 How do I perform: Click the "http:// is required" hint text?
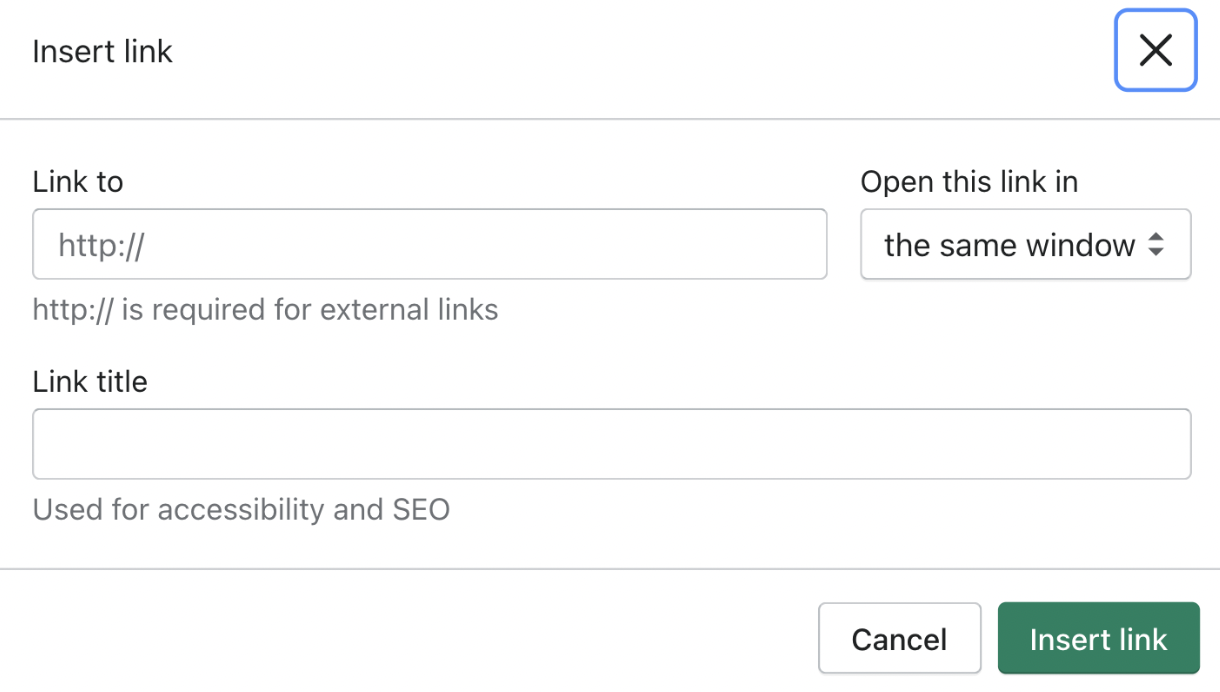coord(265,310)
